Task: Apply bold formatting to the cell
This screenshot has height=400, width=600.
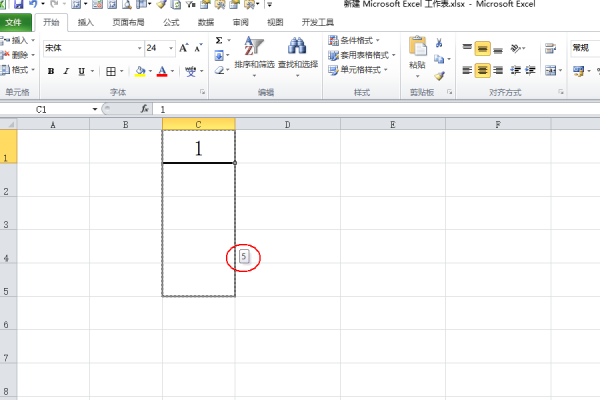Action: click(x=51, y=71)
